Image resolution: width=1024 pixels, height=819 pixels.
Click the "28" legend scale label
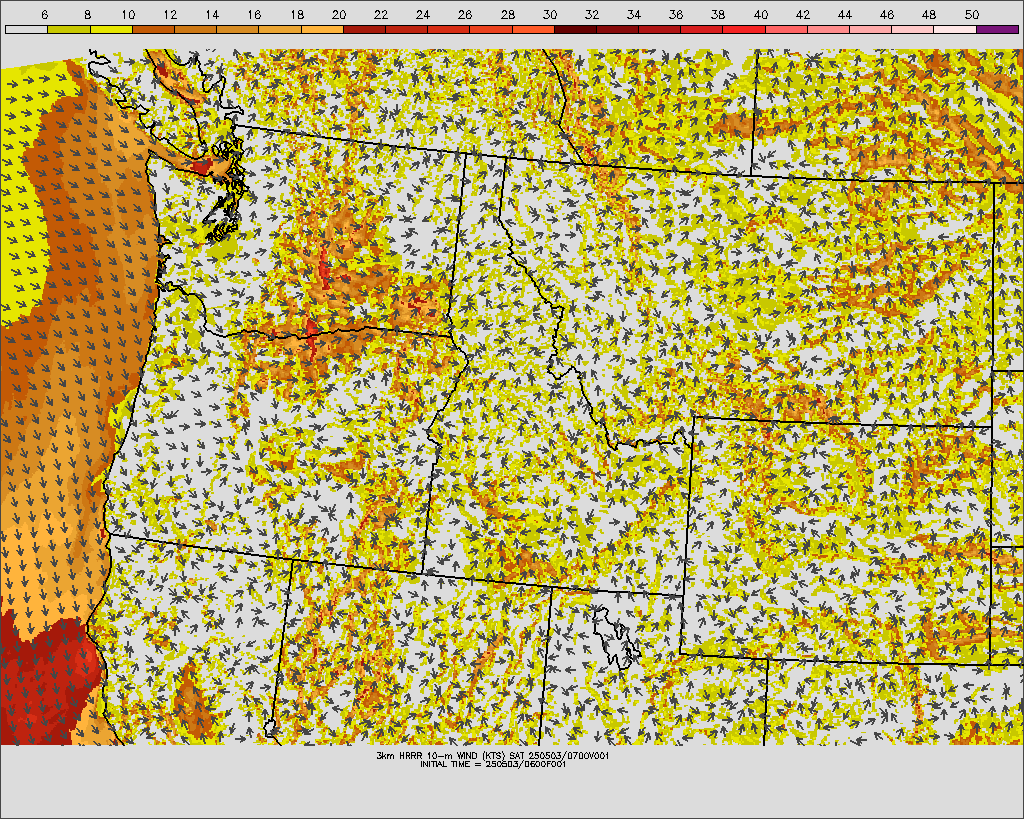pos(507,14)
